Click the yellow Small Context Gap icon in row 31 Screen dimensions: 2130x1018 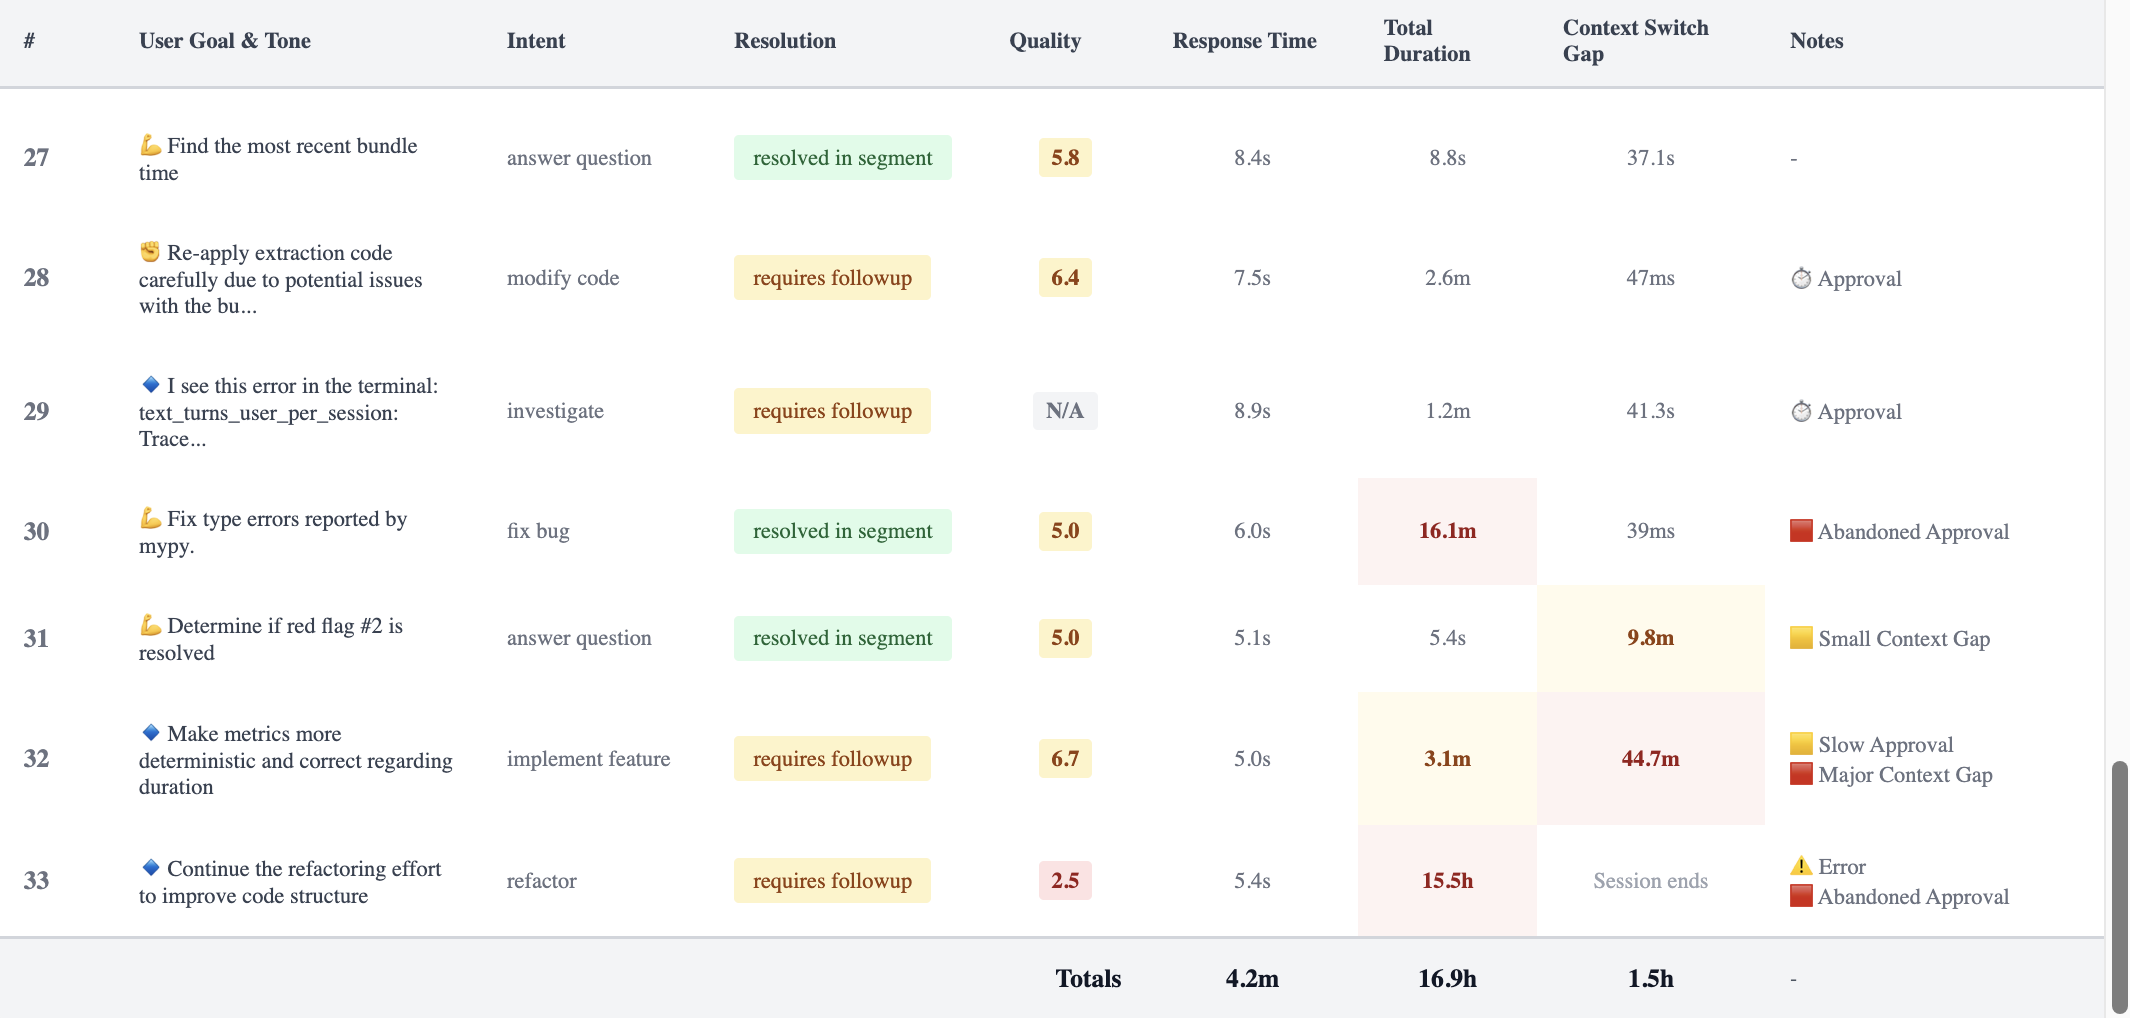pos(1802,638)
